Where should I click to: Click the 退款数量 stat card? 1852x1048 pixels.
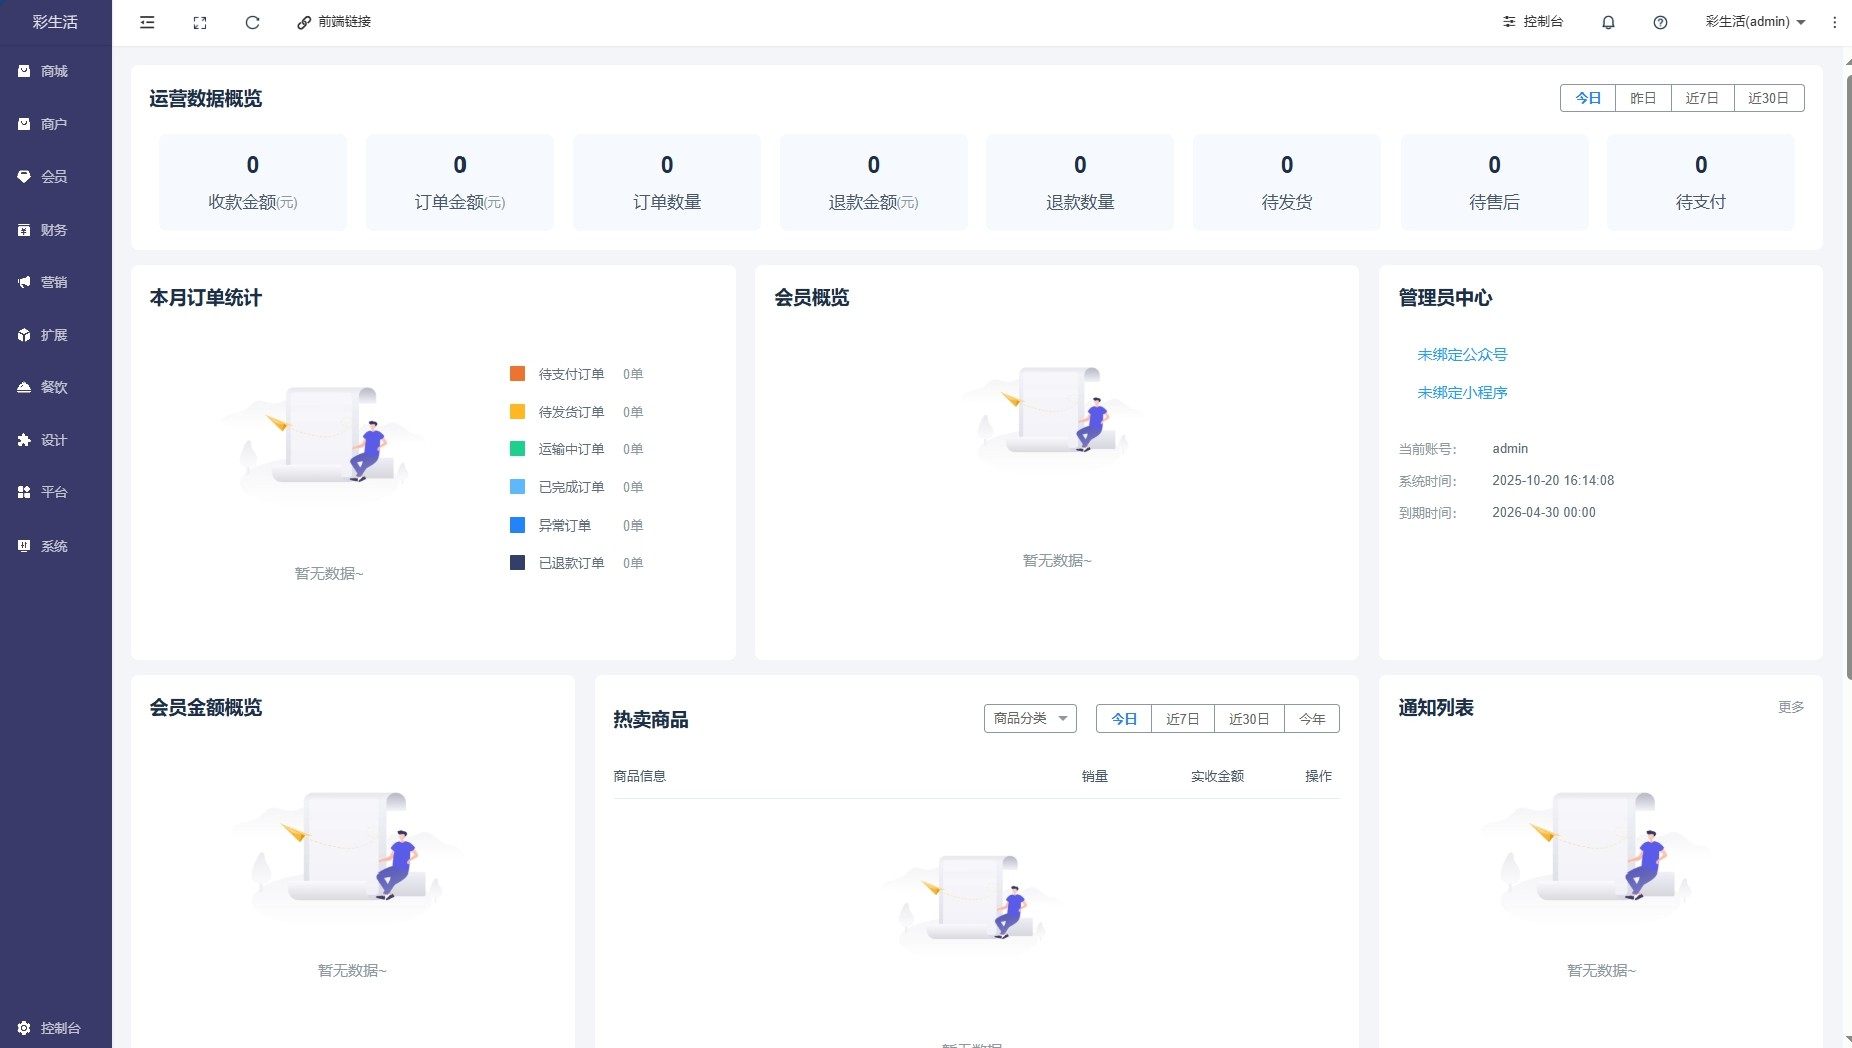pos(1080,182)
